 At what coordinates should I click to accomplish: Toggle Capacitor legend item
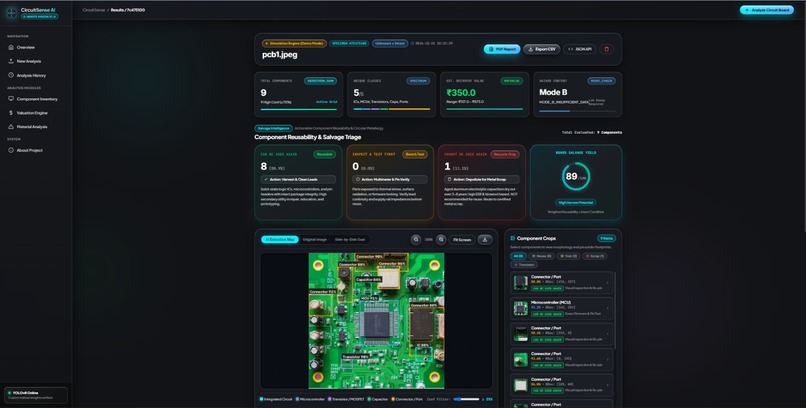pos(378,399)
